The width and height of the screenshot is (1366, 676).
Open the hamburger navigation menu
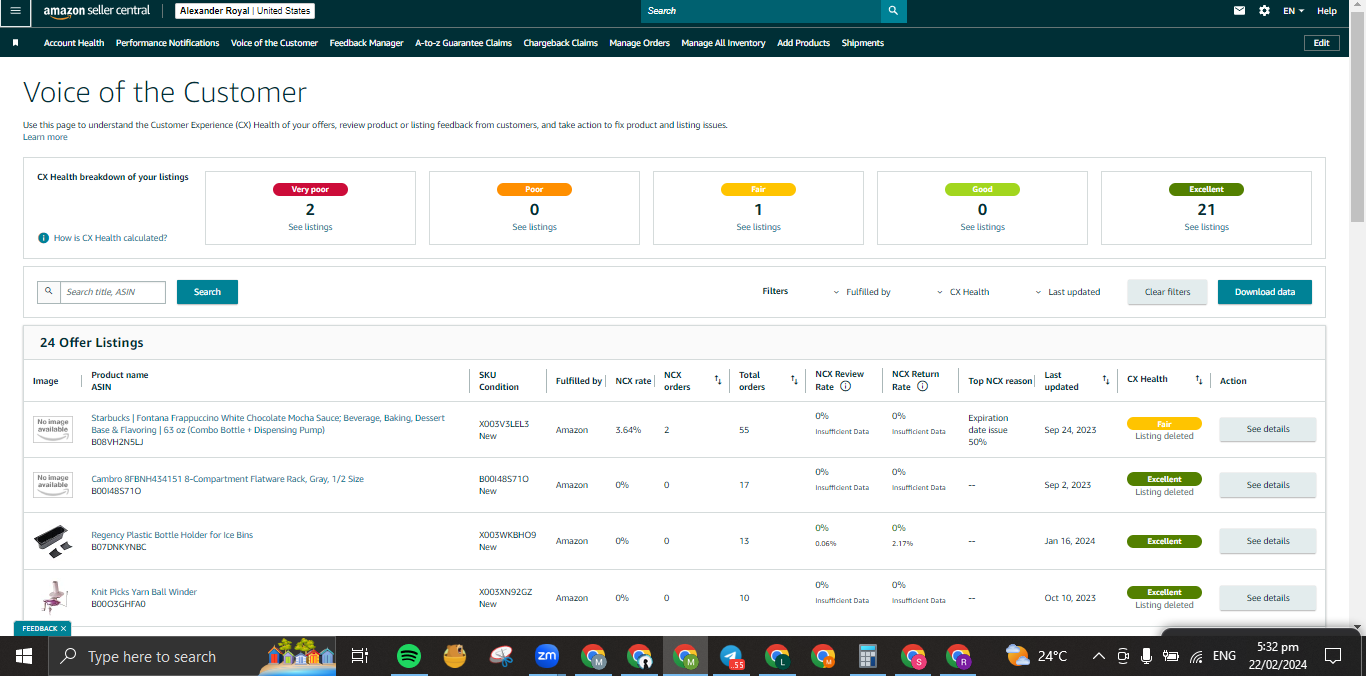tap(15, 11)
